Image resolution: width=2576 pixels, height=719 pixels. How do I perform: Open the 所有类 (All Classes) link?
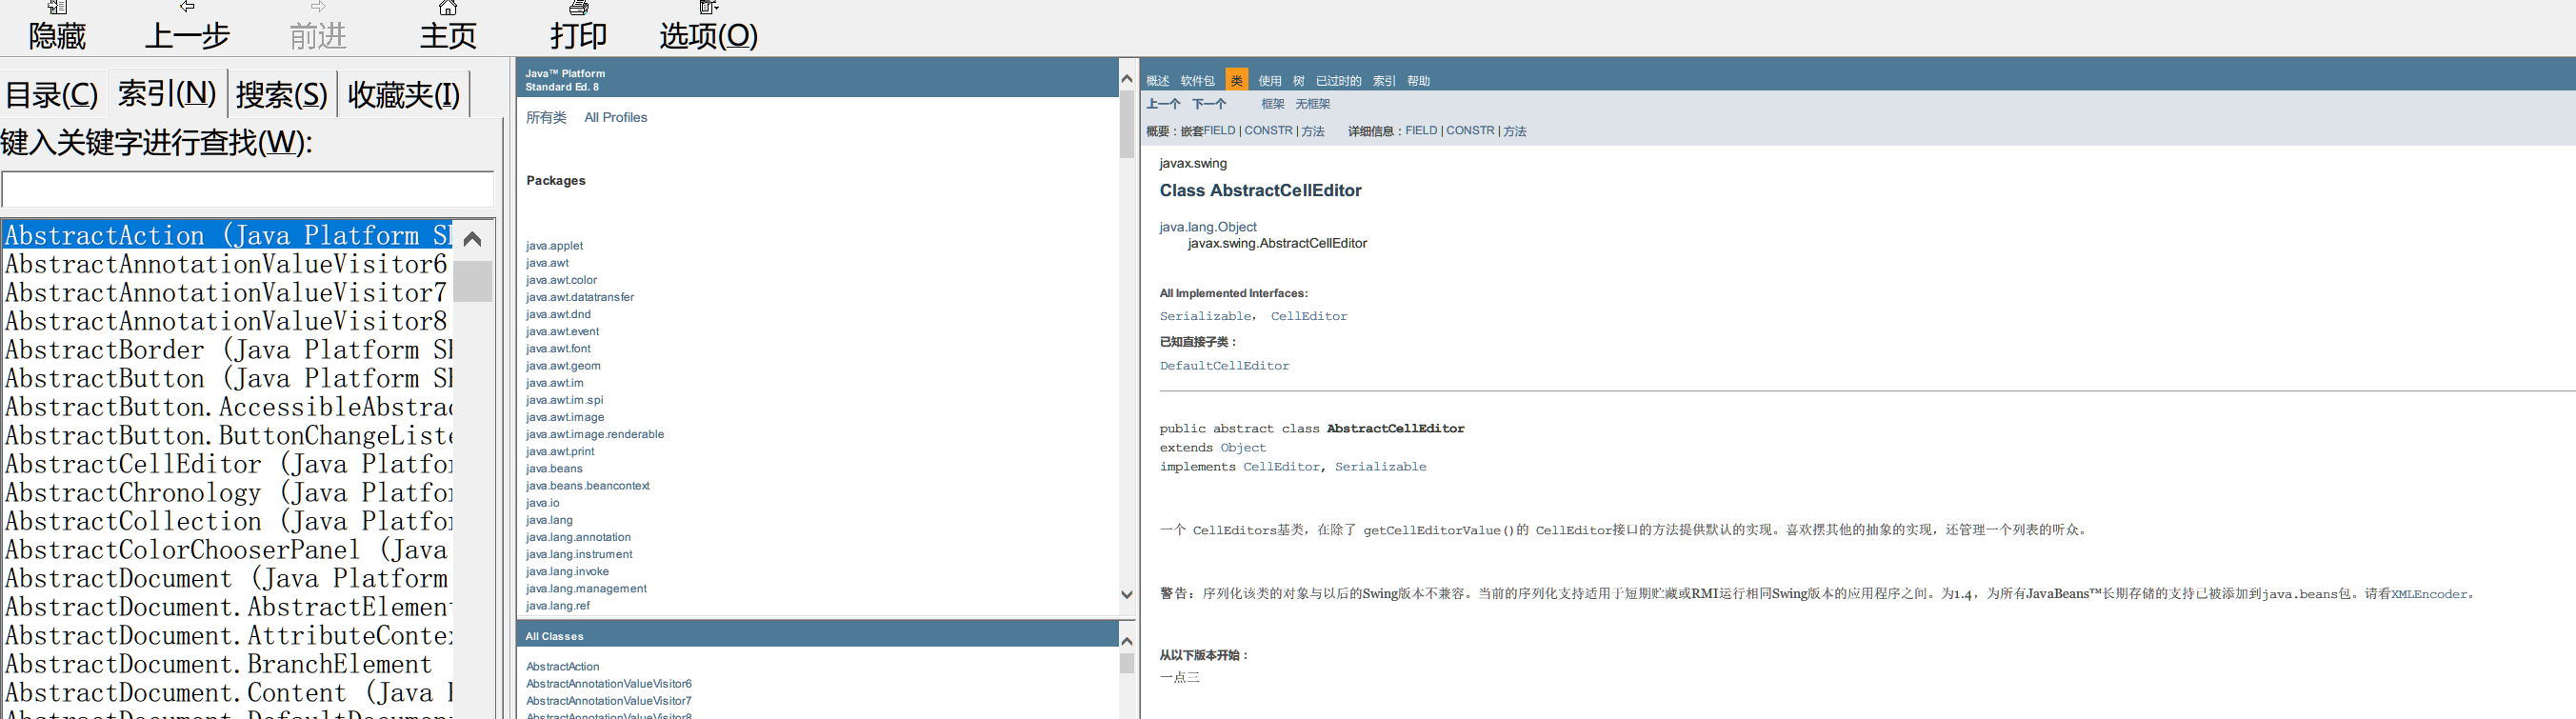(546, 117)
